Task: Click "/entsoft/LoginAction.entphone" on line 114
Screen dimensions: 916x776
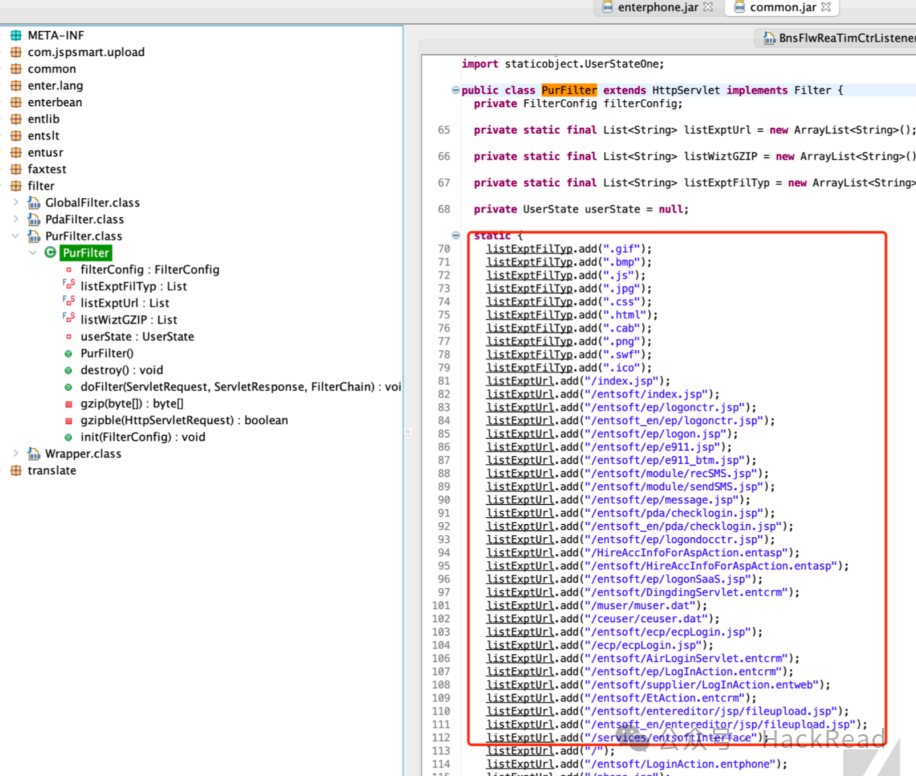Action: click(x=681, y=764)
